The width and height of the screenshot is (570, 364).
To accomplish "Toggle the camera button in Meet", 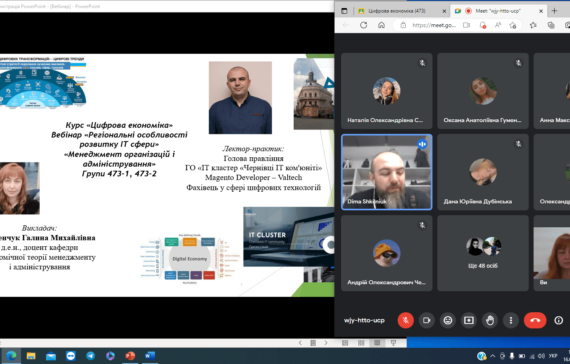I will [x=426, y=320].
